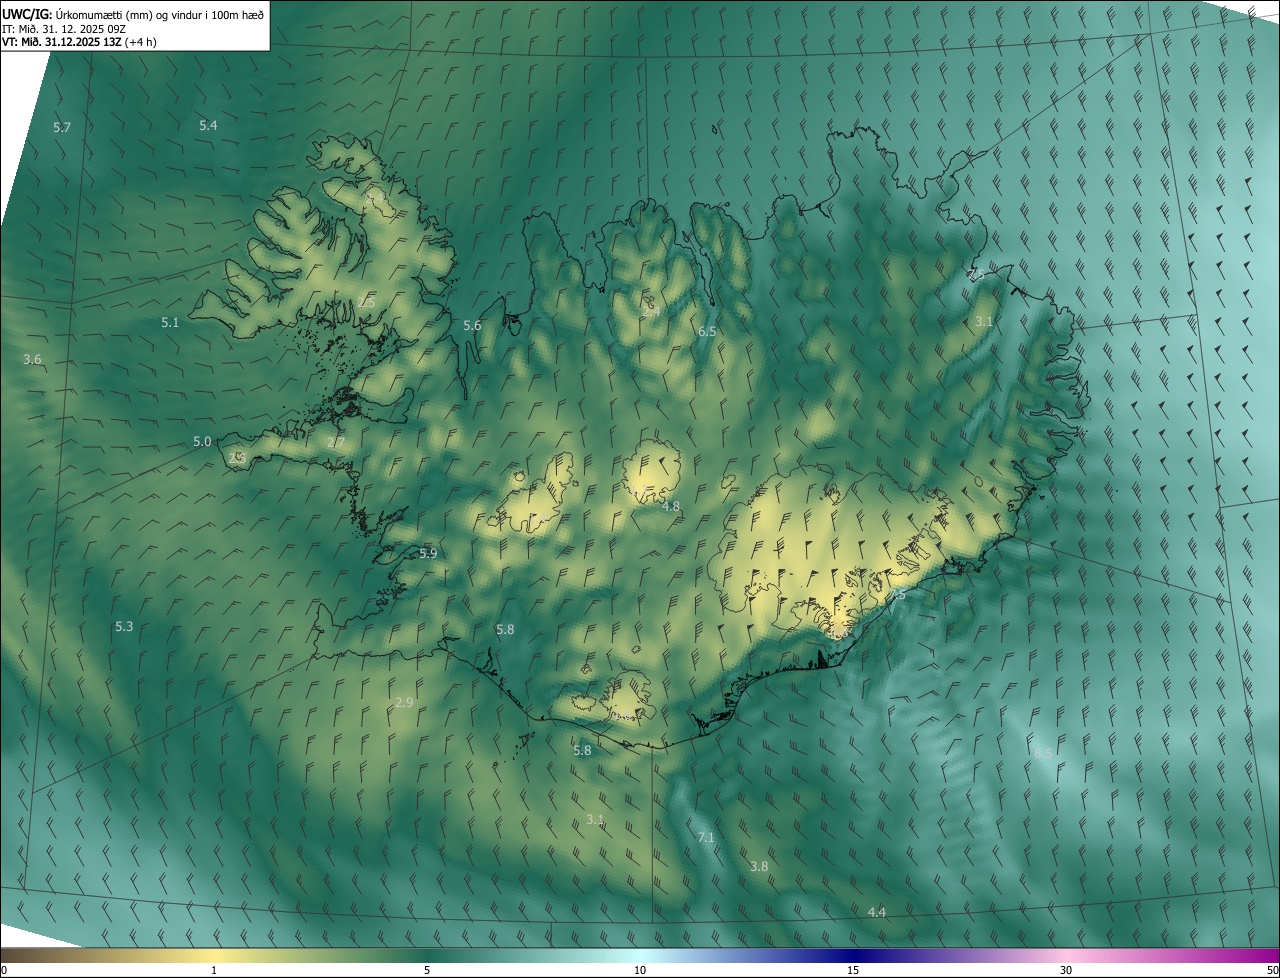The image size is (1280, 978).
Task: Click the '1' tick label on the color scale
Action: click(x=214, y=971)
